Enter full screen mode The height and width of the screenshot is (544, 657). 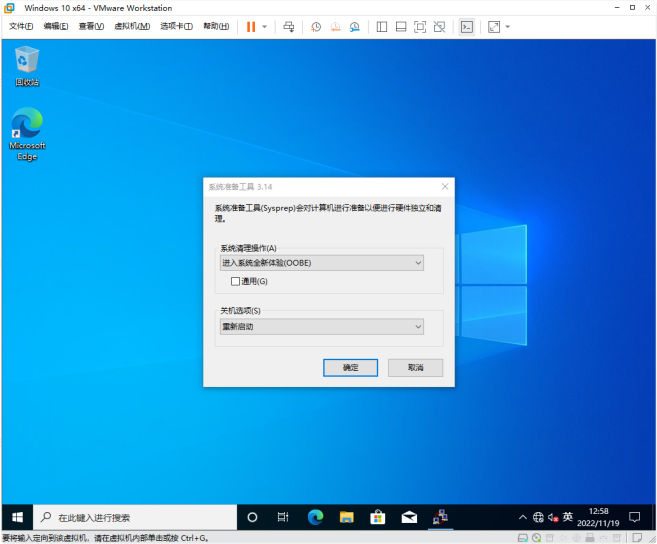[420, 27]
